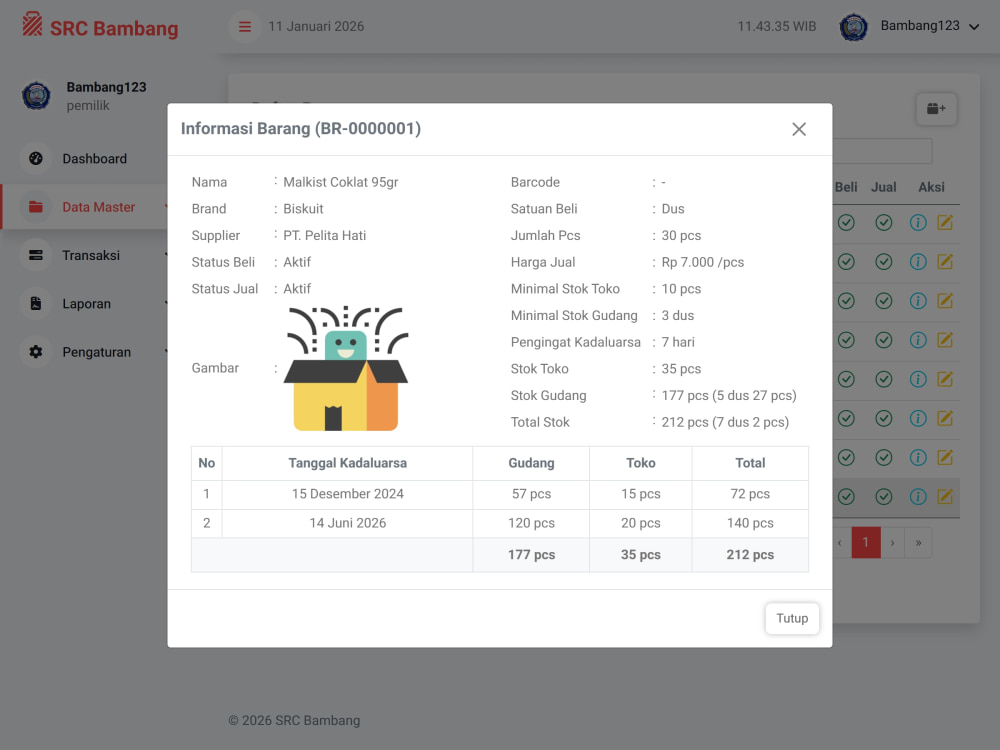Click the Jual column header

pyautogui.click(x=883, y=188)
